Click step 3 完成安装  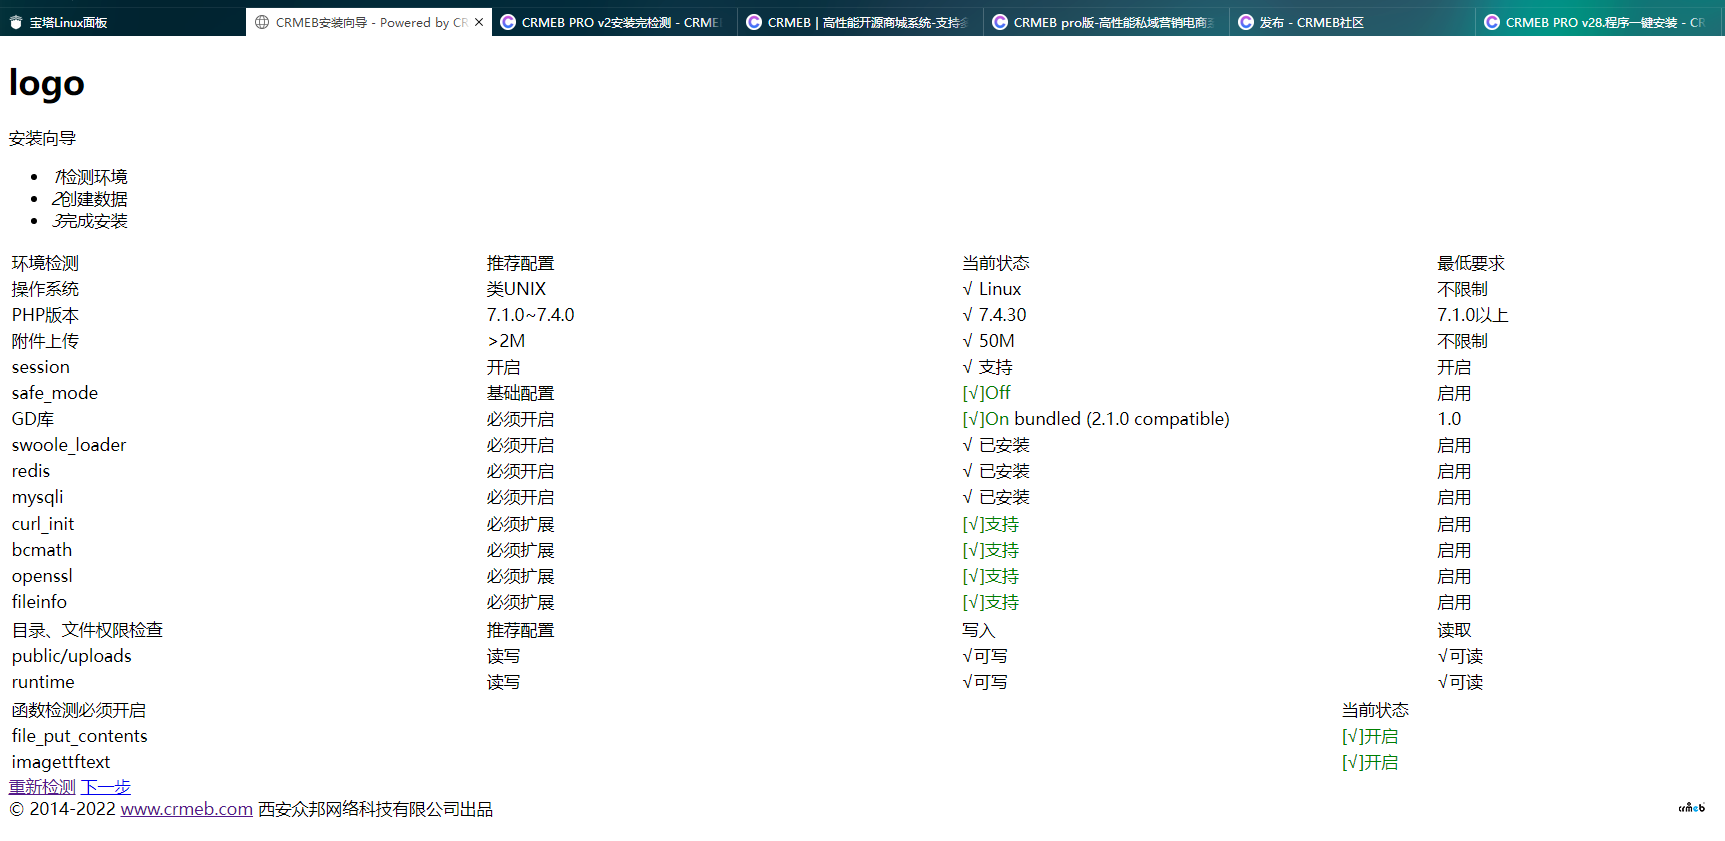[90, 221]
